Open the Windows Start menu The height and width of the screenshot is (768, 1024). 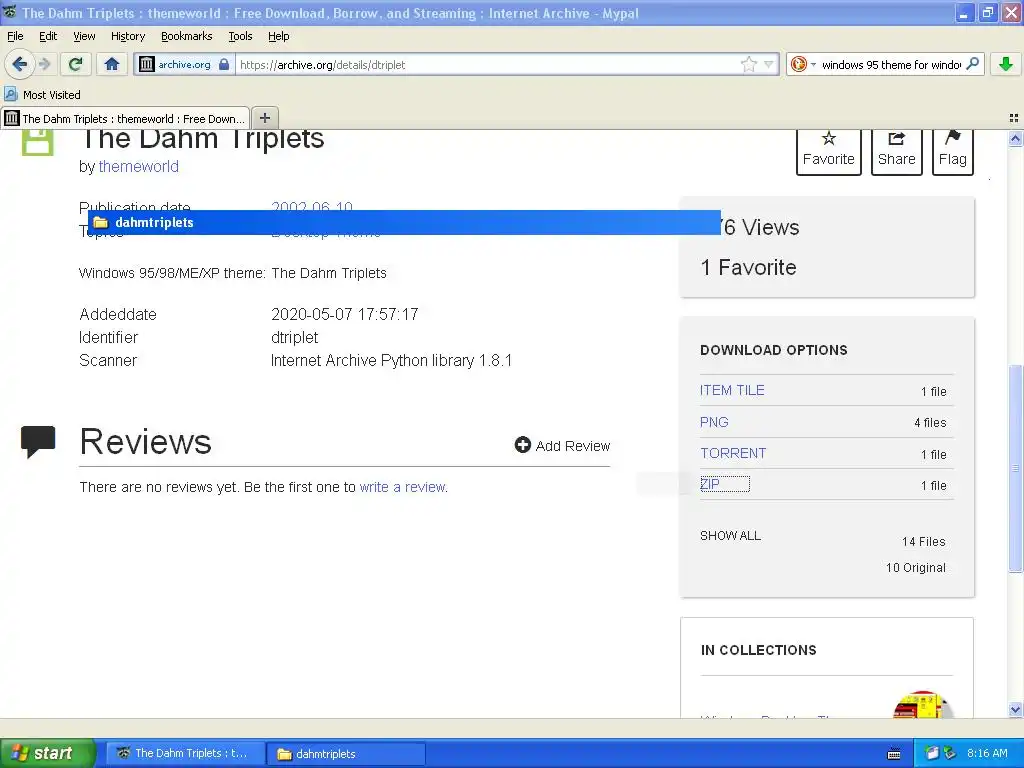pos(47,753)
